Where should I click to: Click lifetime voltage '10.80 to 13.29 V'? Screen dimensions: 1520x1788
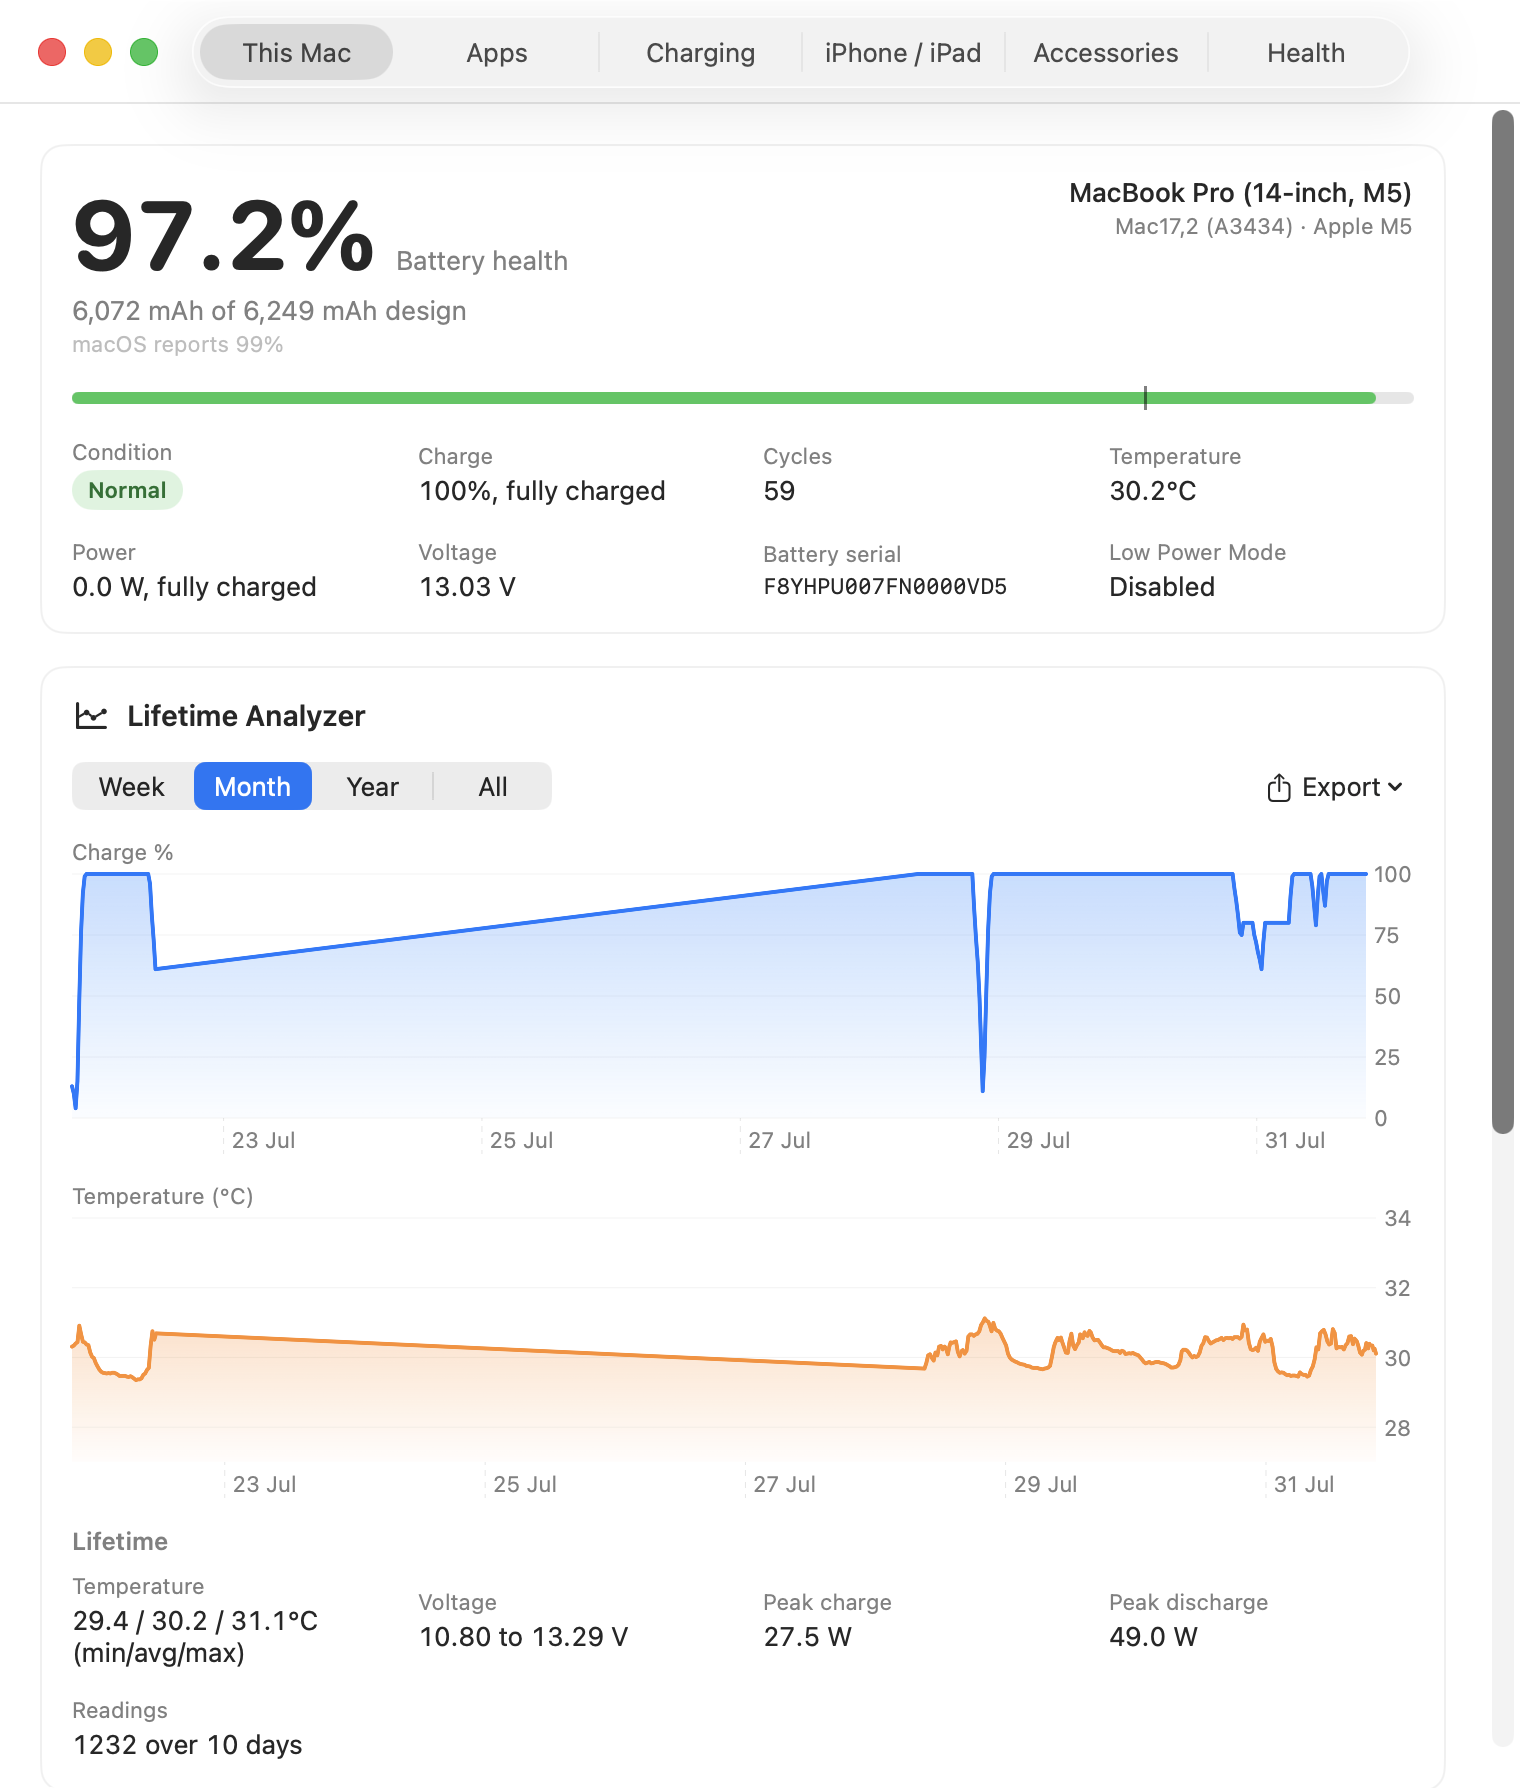[x=523, y=1637]
